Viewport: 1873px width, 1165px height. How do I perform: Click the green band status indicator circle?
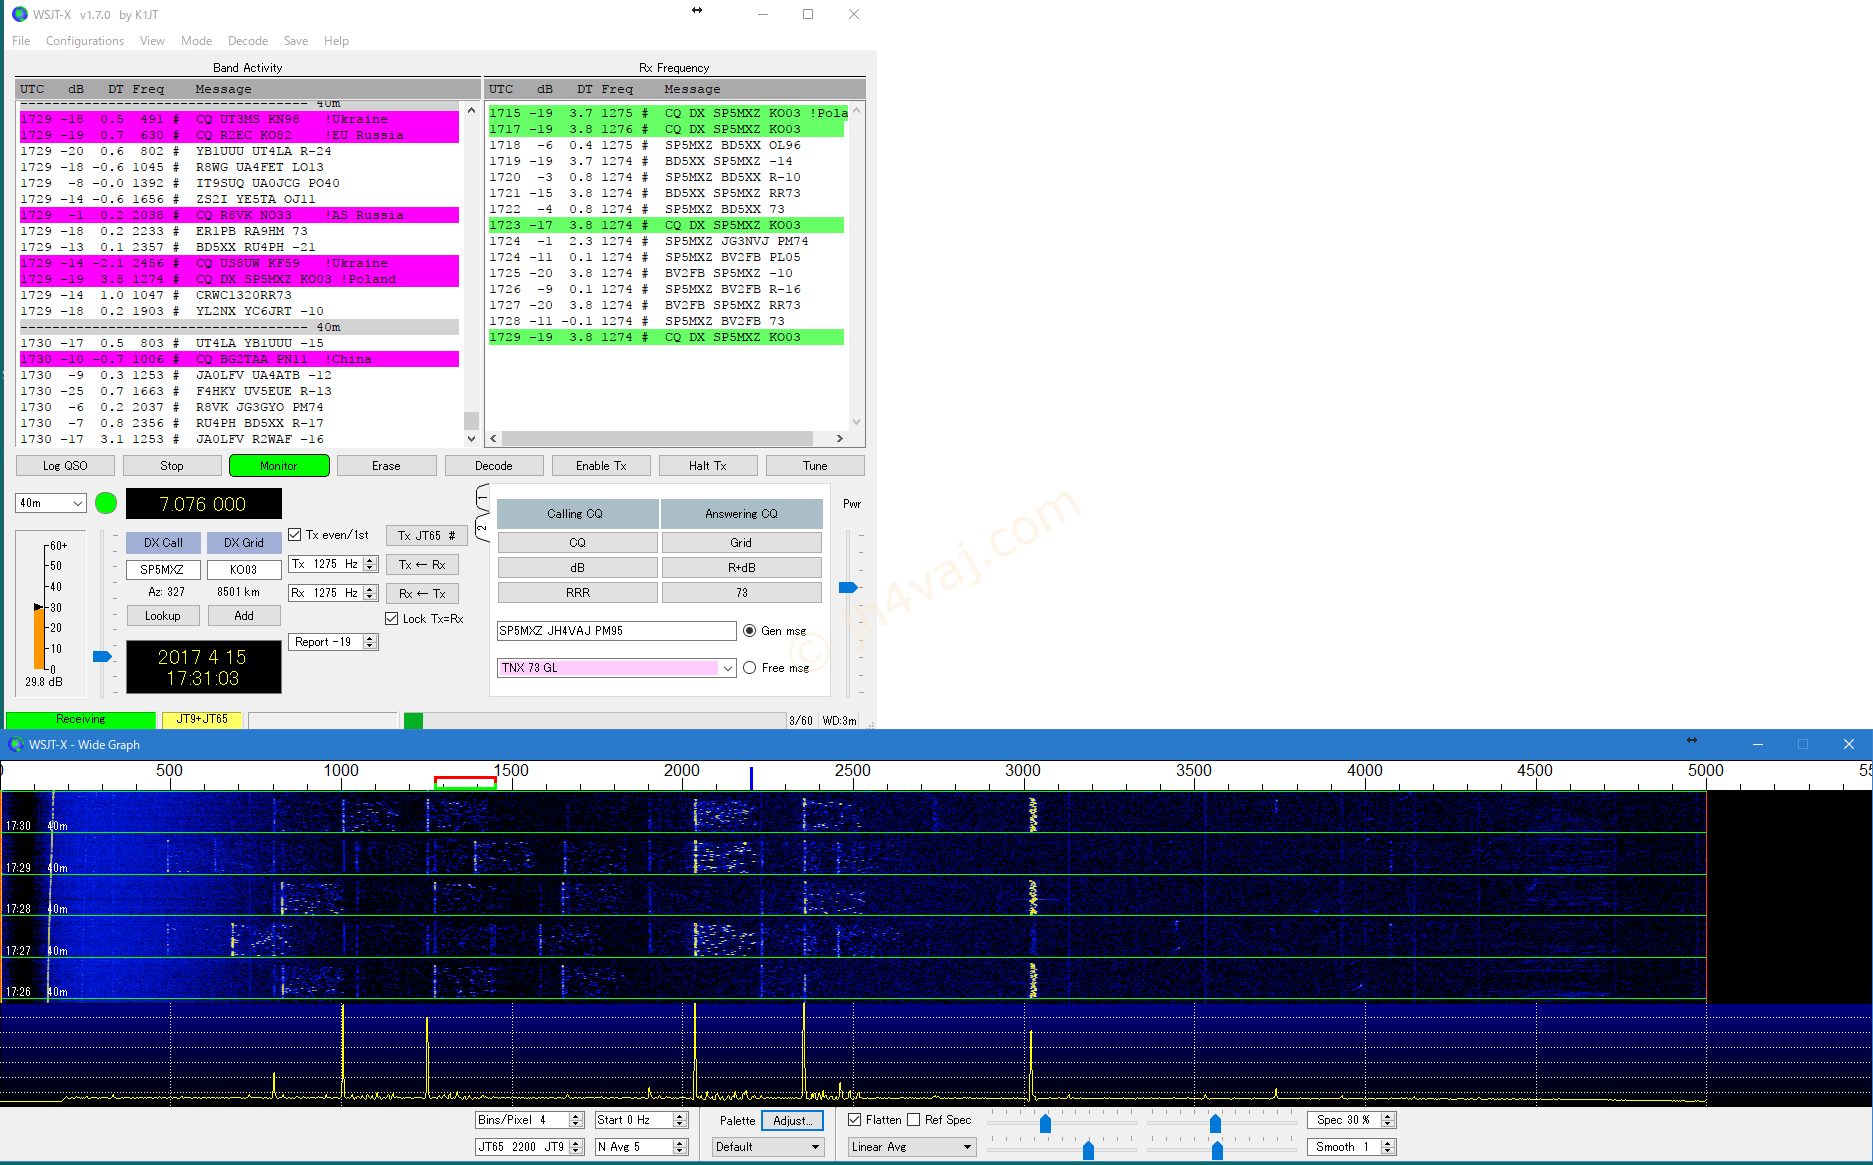(x=106, y=503)
